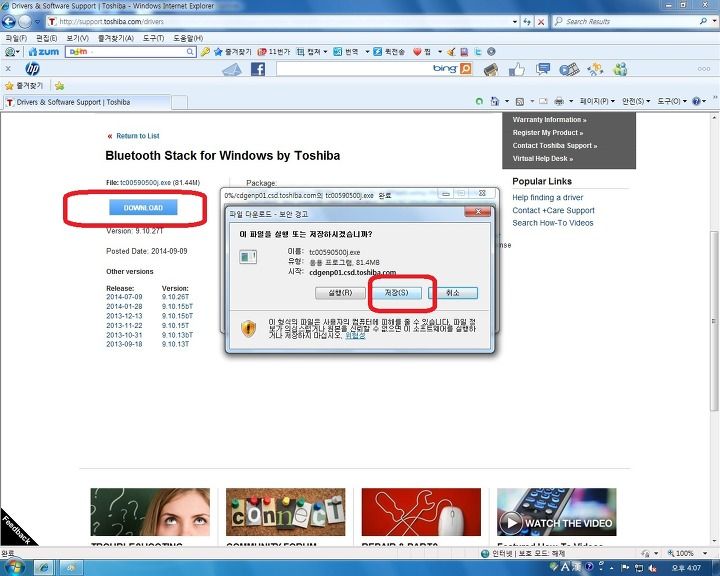Screen dimensions: 720x576
Task: Open the 페이지(P) page dropdown
Action: pos(597,101)
